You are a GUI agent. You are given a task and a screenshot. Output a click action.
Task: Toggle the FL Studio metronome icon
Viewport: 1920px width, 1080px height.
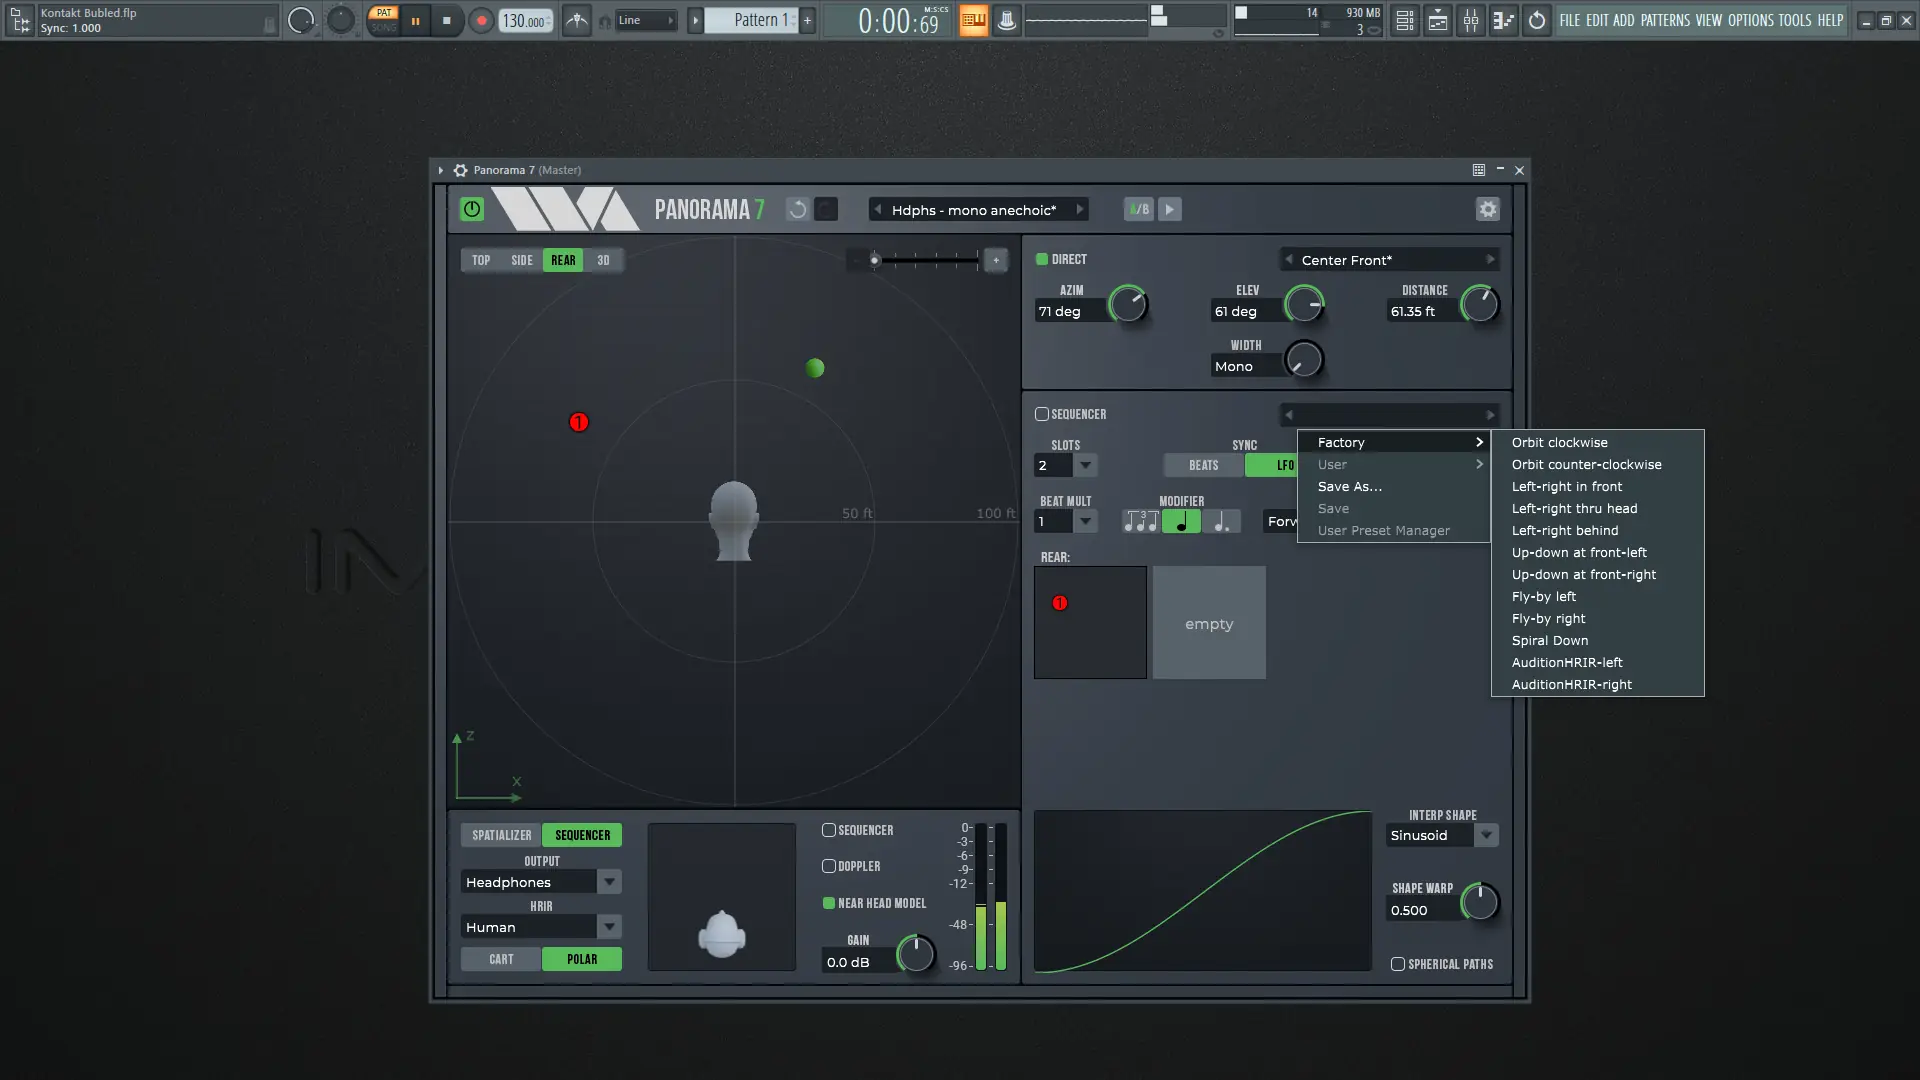click(x=577, y=20)
